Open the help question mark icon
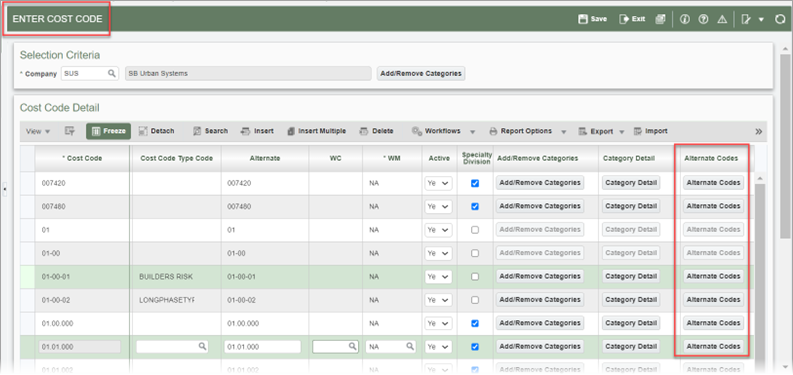793x375 pixels. pyautogui.click(x=703, y=19)
